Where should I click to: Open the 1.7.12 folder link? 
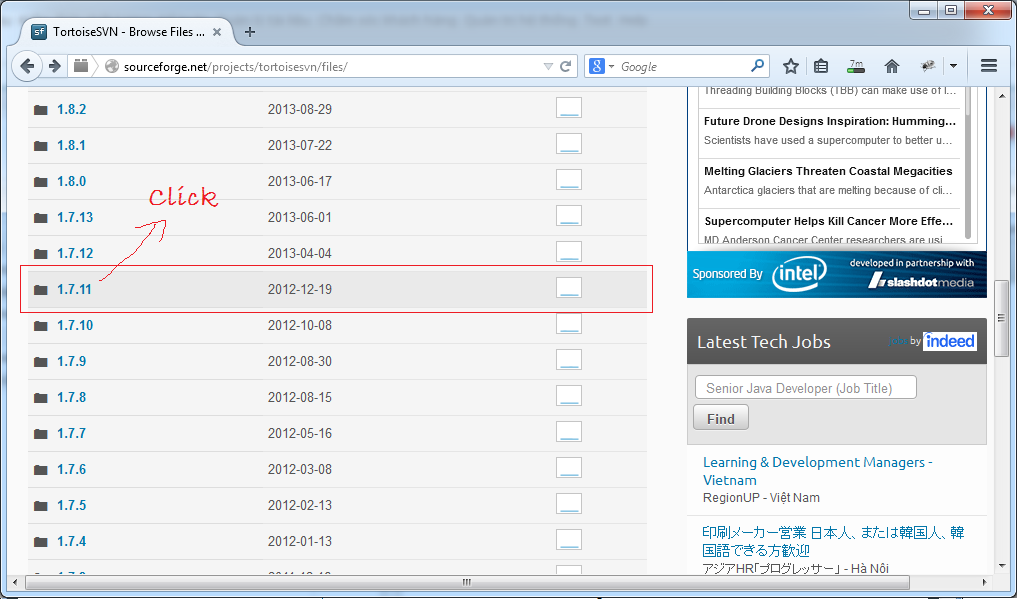click(75, 253)
